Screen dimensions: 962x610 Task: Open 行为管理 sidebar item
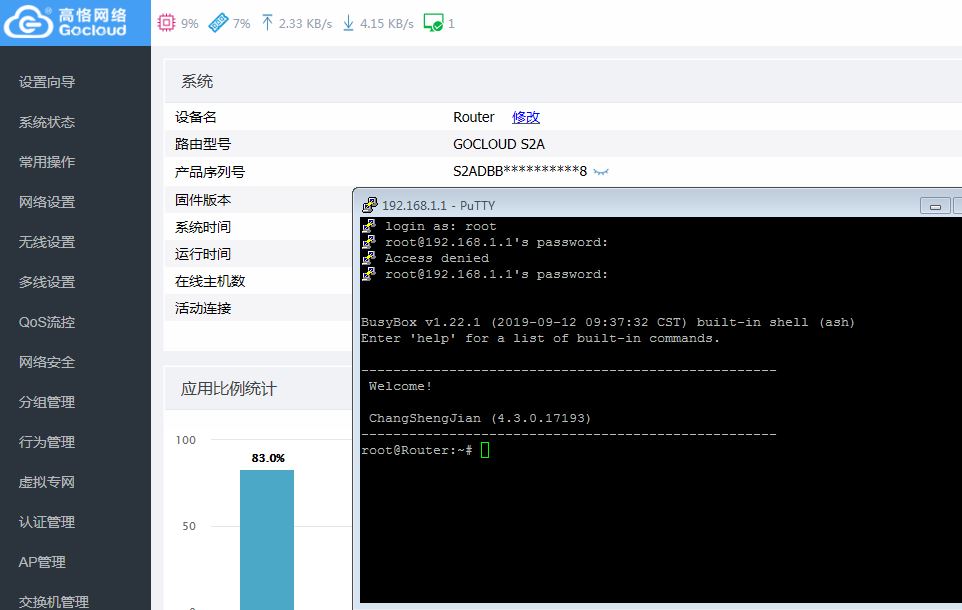pyautogui.click(x=47, y=442)
